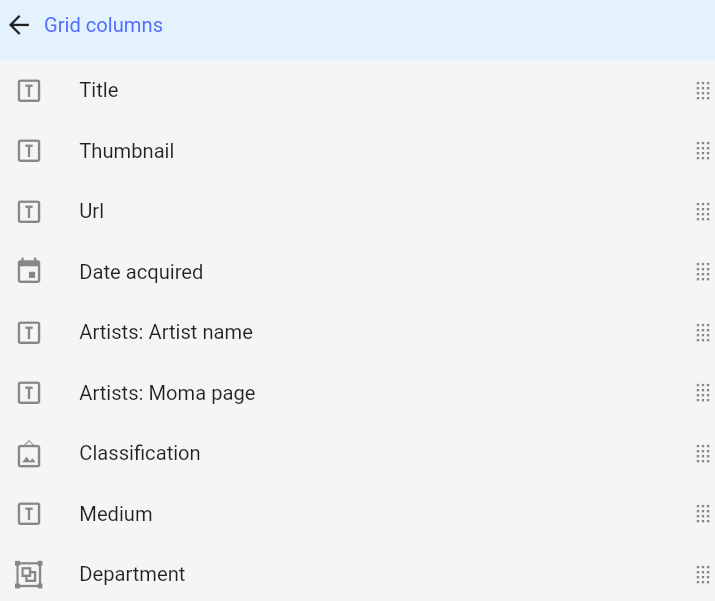Choose the Artists: Artist name column
Screen dimensions: 715x601
166,332
